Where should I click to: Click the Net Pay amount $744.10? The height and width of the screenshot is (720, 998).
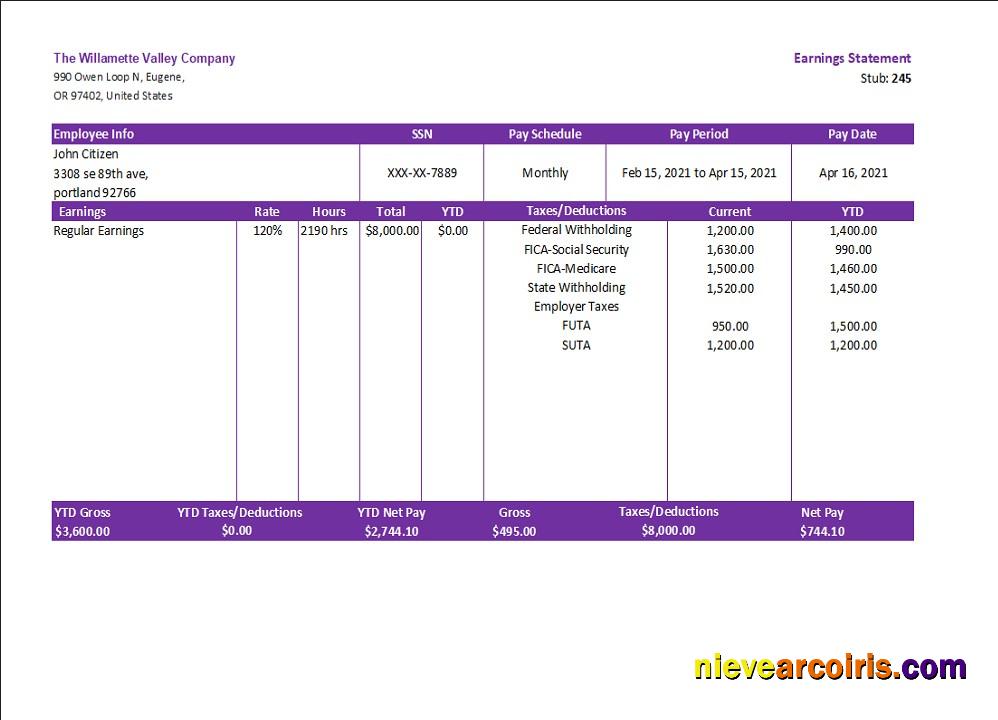pyautogui.click(x=822, y=531)
